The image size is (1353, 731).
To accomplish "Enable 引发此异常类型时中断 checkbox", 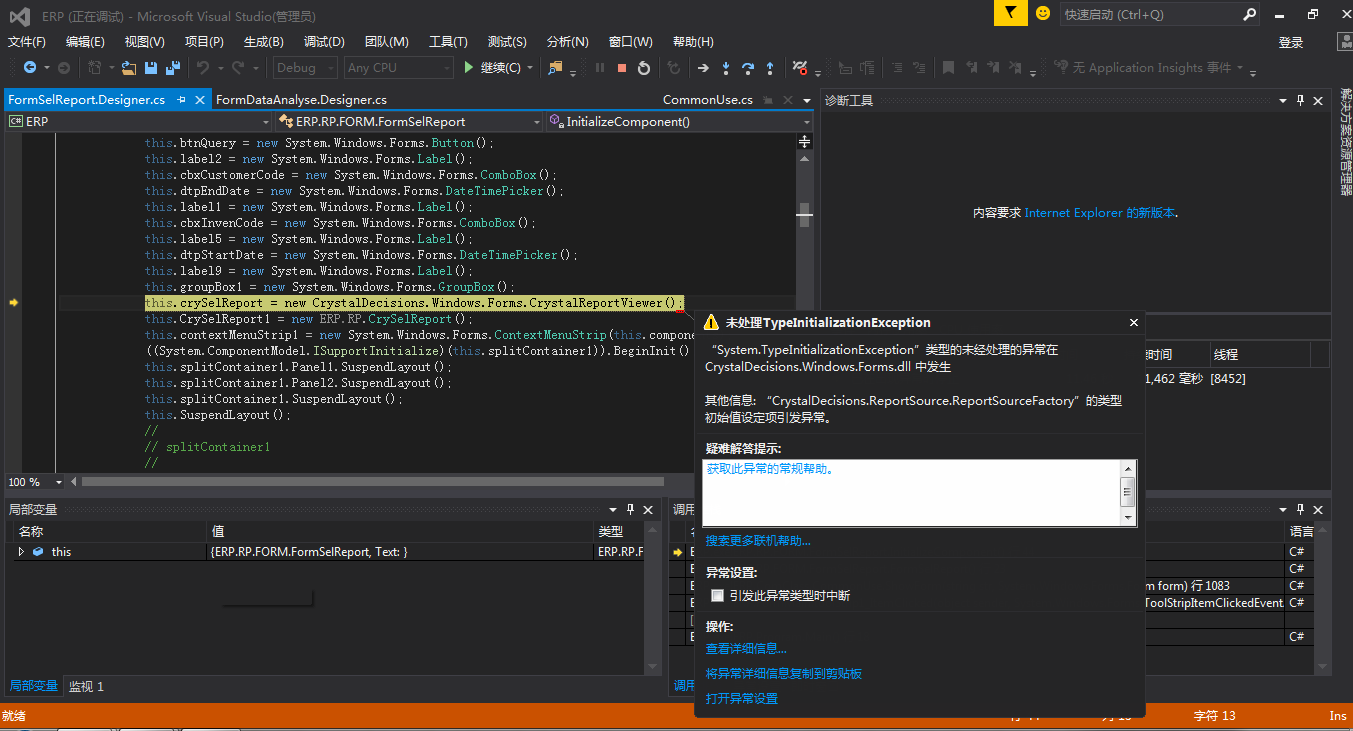I will coord(717,595).
